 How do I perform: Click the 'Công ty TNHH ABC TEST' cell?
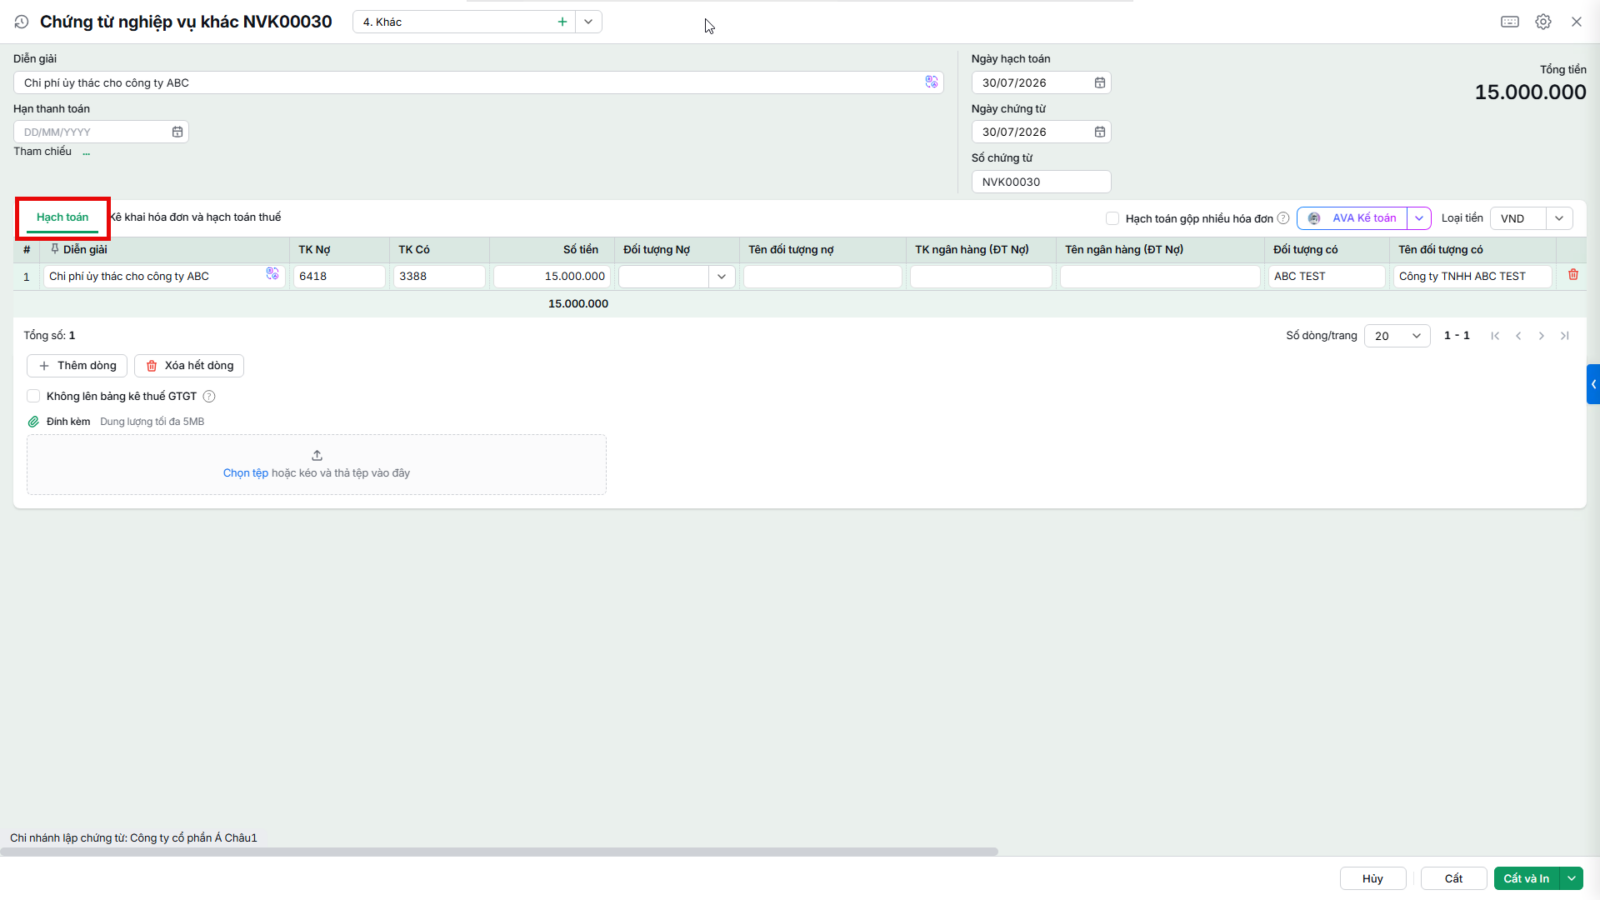click(x=1473, y=277)
